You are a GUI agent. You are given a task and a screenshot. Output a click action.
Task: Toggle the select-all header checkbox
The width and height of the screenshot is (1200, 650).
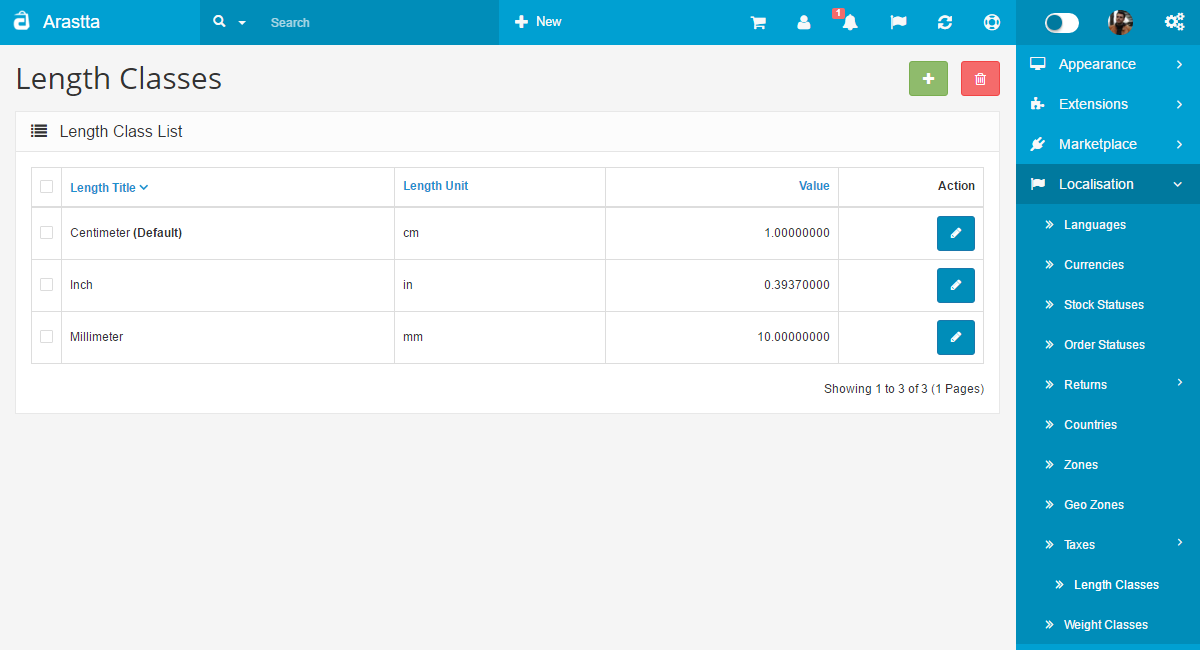tap(46, 186)
